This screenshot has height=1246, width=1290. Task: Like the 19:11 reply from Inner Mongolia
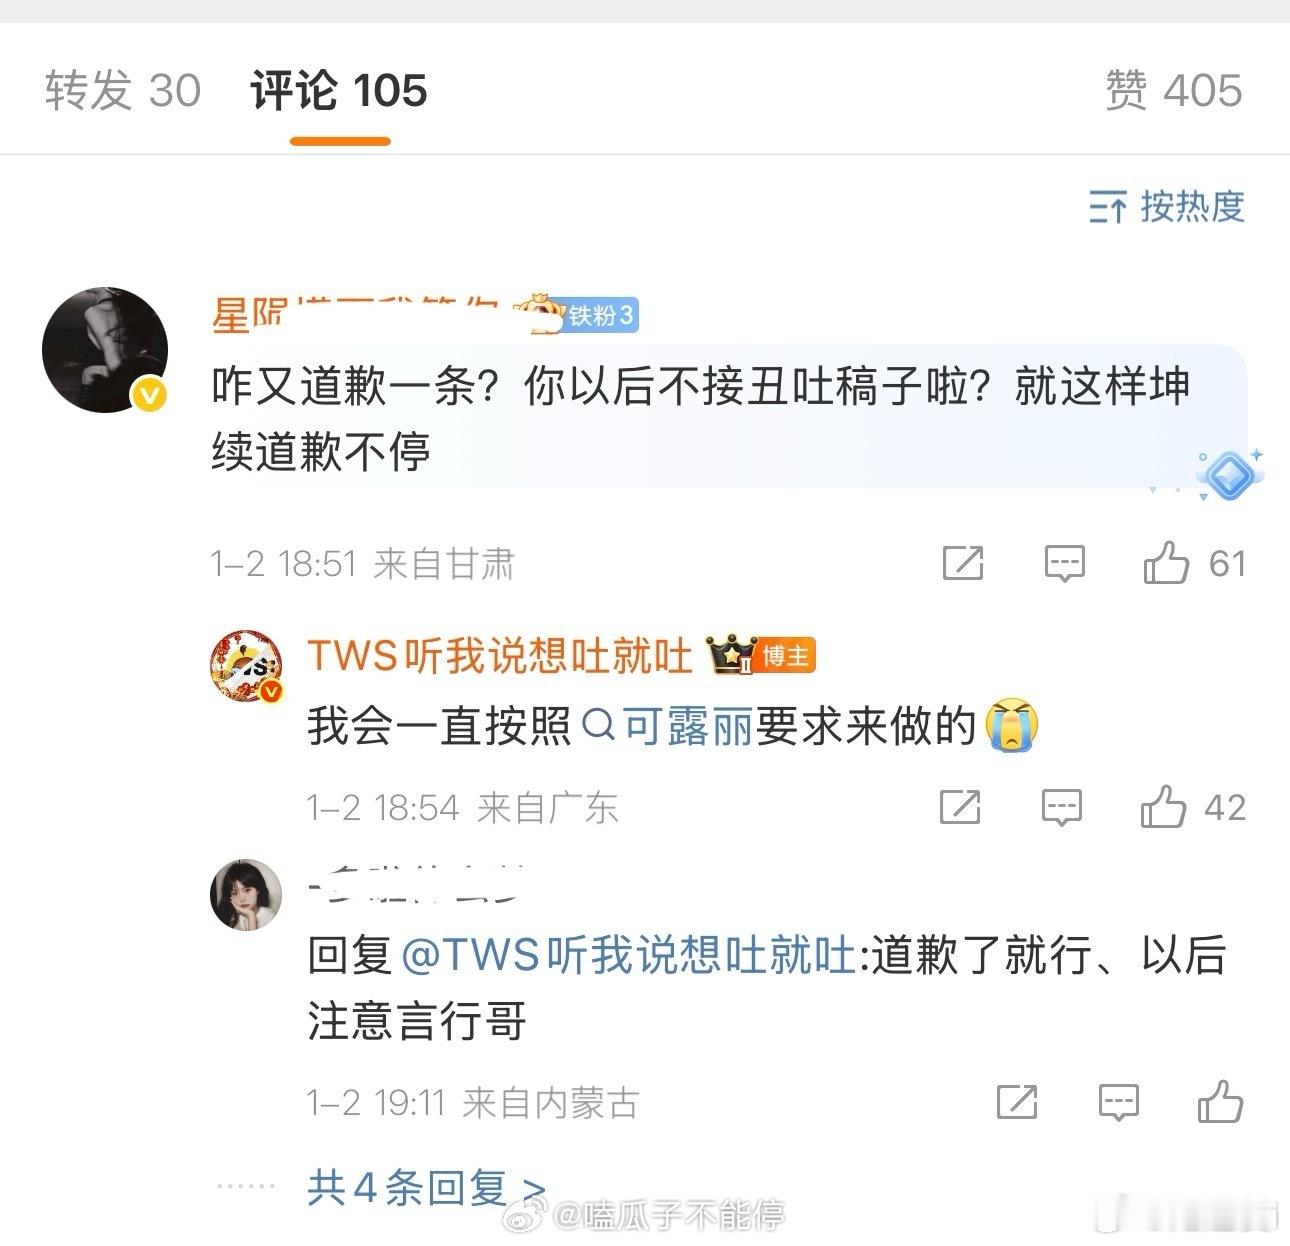pos(1220,1101)
